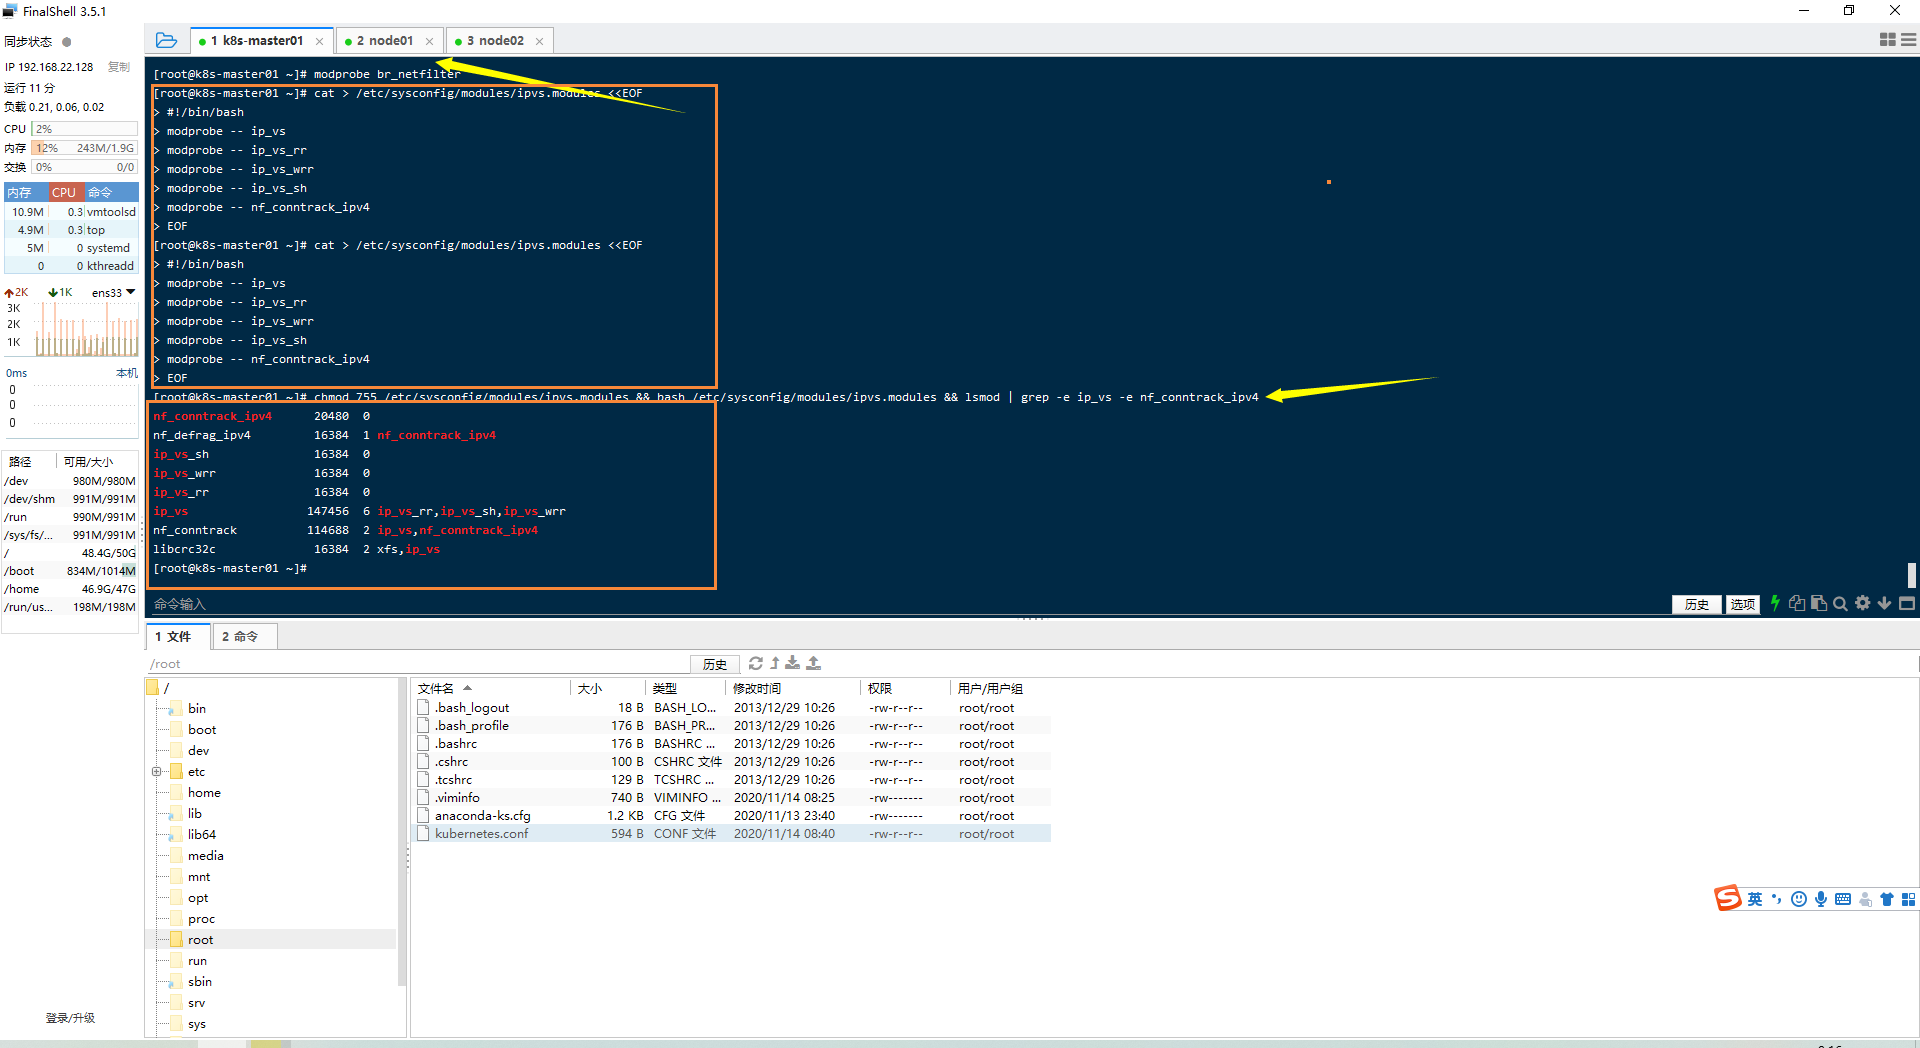Click the fullscreen window icon in terminal toolbar

click(x=1907, y=603)
